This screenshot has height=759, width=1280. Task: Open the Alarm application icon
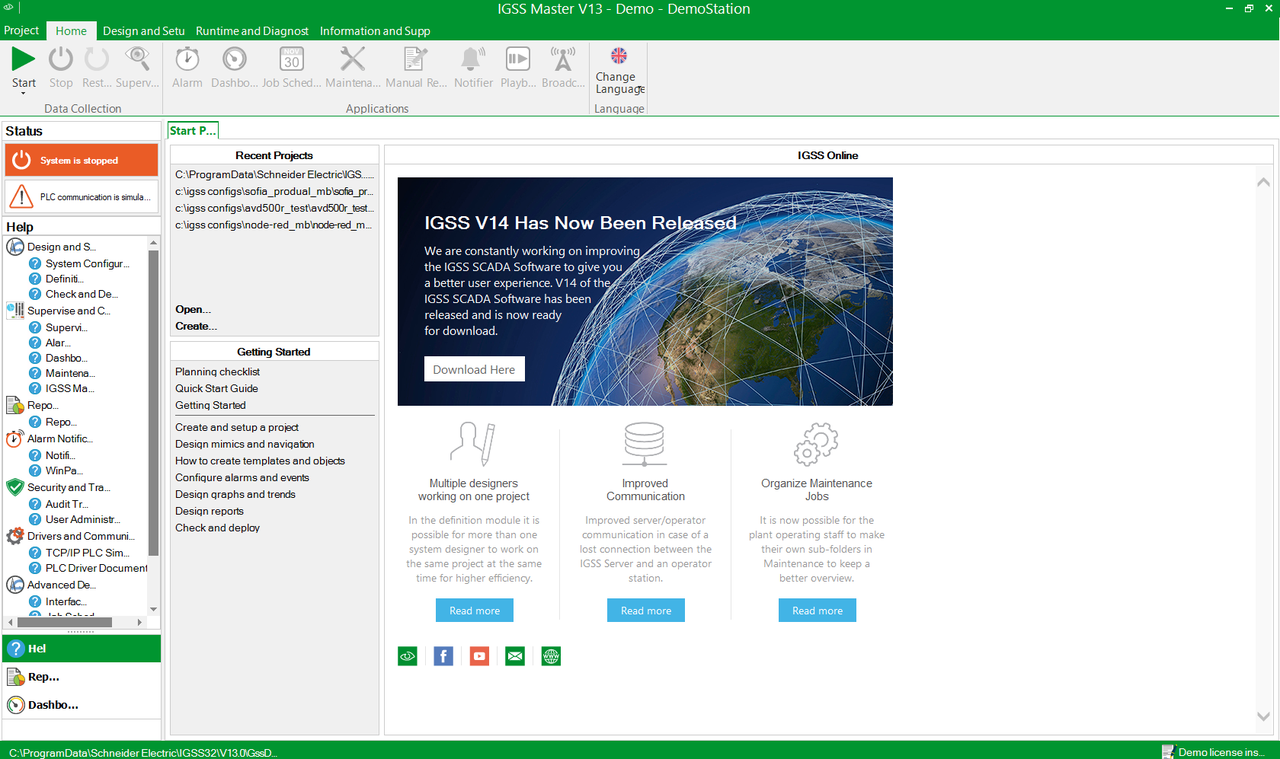(x=187, y=59)
